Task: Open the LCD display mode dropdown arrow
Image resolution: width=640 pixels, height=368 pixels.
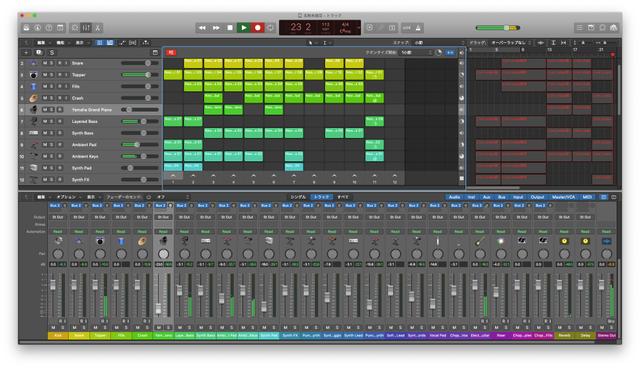Action: [359, 28]
